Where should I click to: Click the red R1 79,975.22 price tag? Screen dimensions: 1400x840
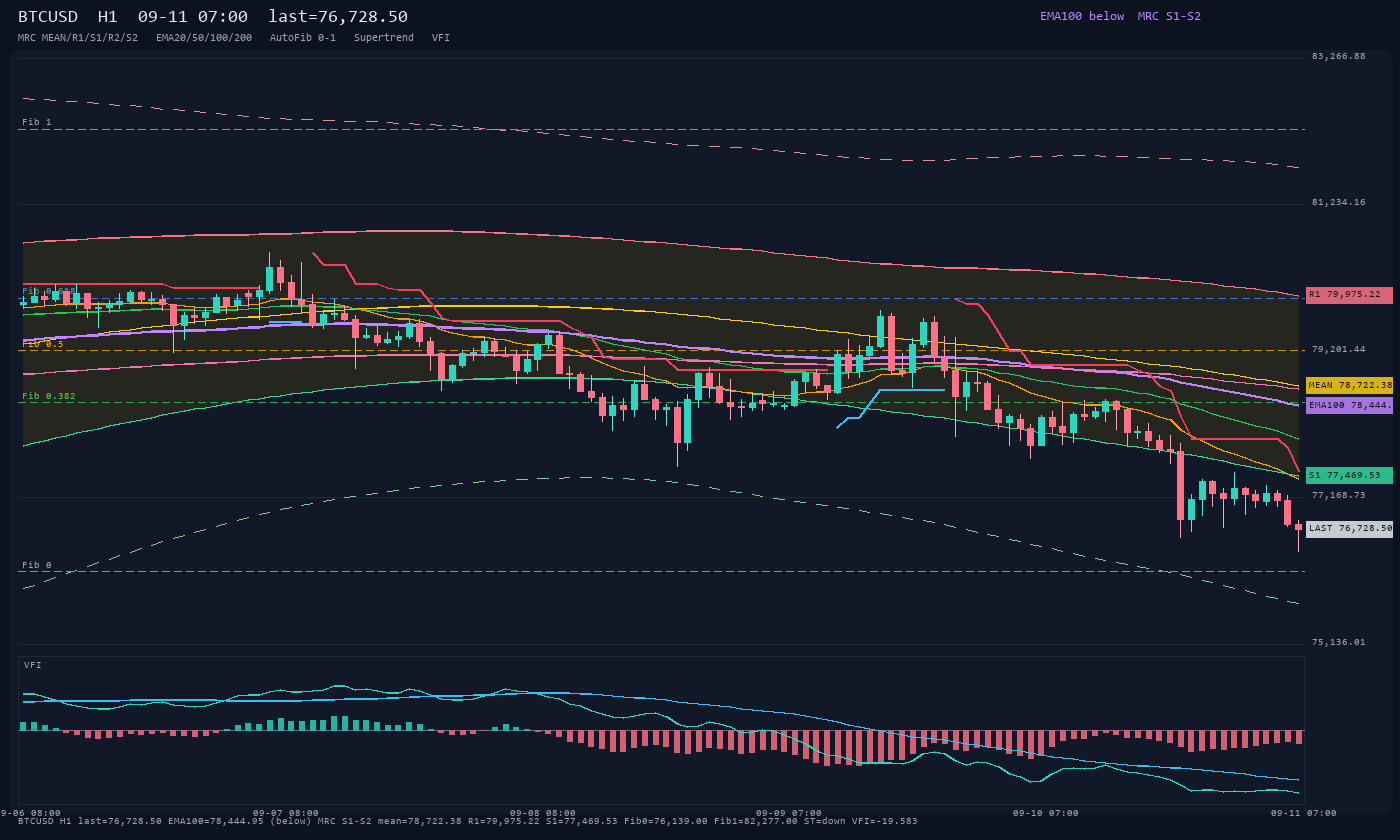(1349, 295)
